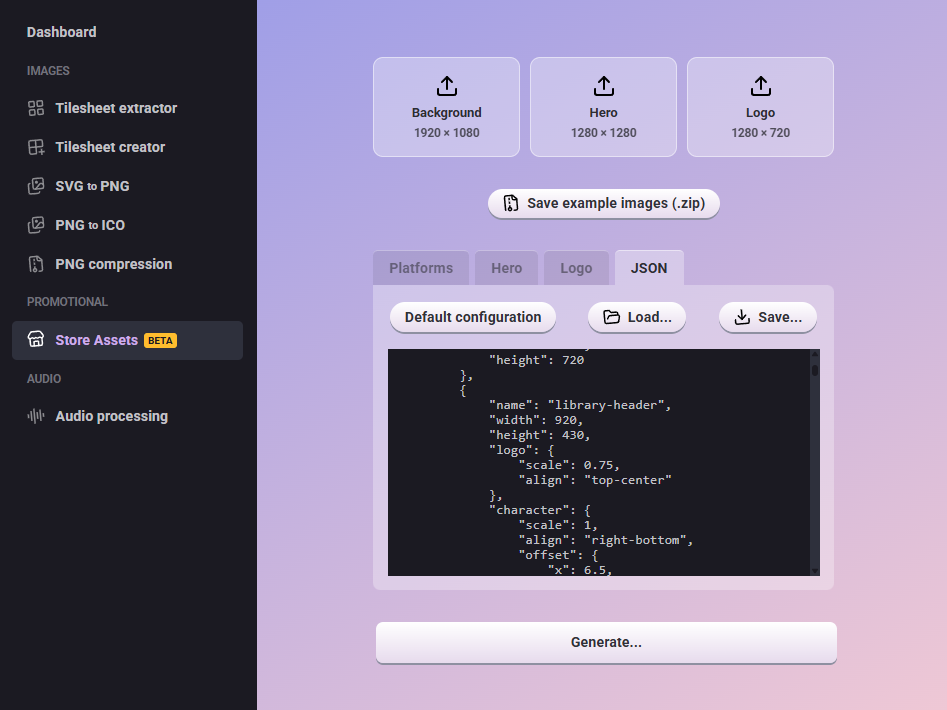Click the Audio processing waveform icon
This screenshot has height=710, width=947.
[x=36, y=416]
